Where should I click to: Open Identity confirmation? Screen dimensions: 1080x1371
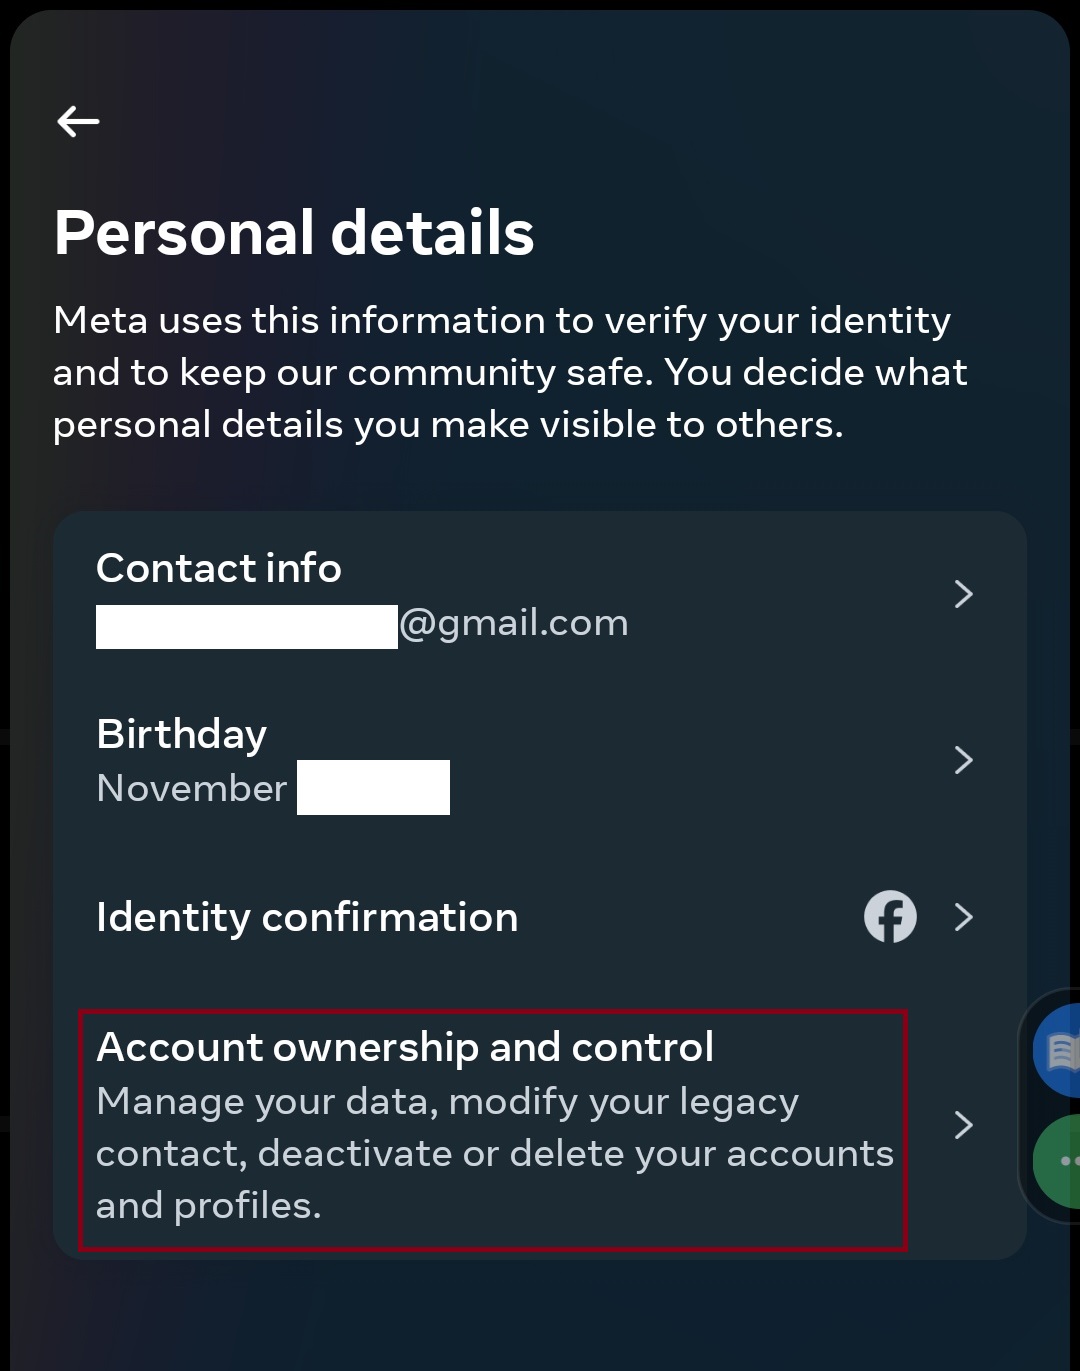307,917
